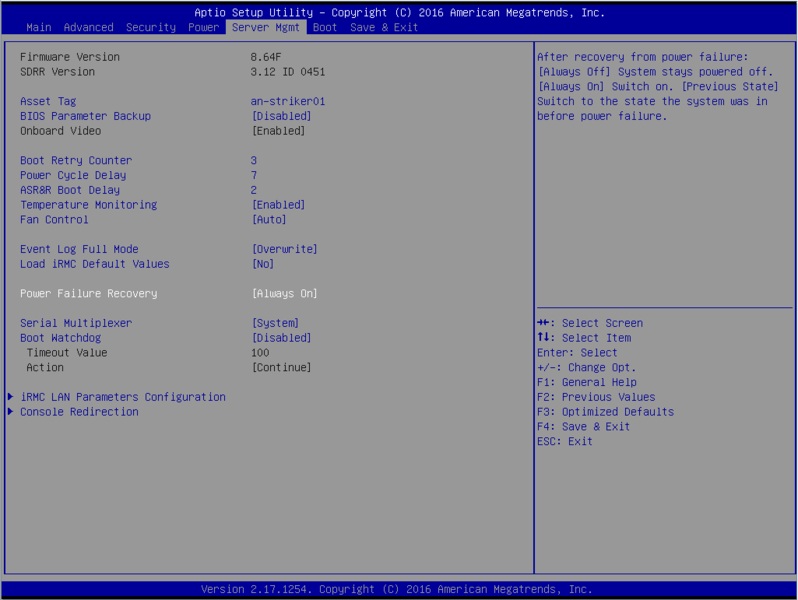798x600 pixels.
Task: Toggle BIOS Parameter Backup Disabled value
Action: pyautogui.click(x=281, y=116)
